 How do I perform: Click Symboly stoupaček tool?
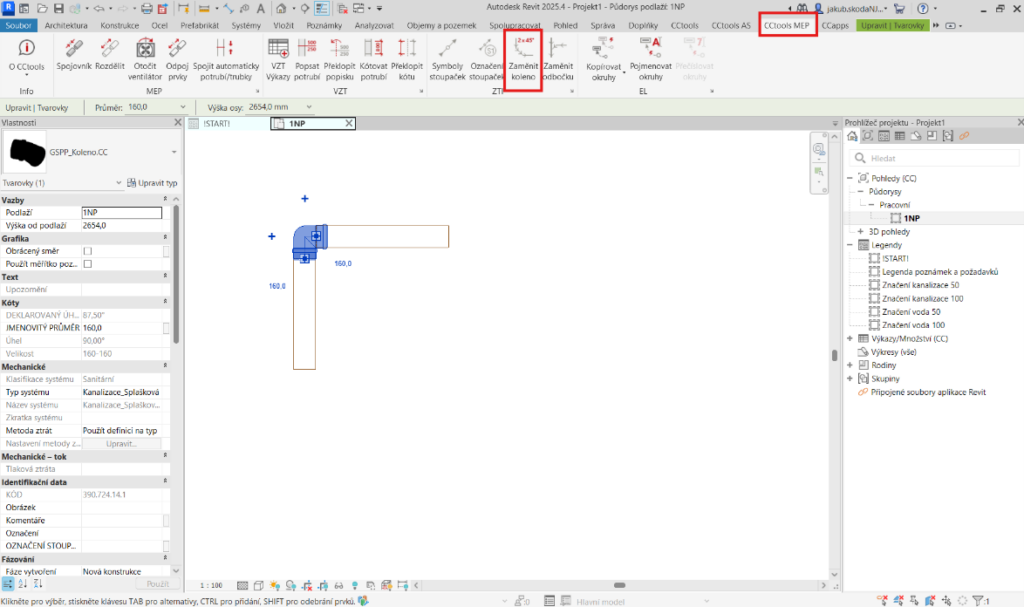447,59
